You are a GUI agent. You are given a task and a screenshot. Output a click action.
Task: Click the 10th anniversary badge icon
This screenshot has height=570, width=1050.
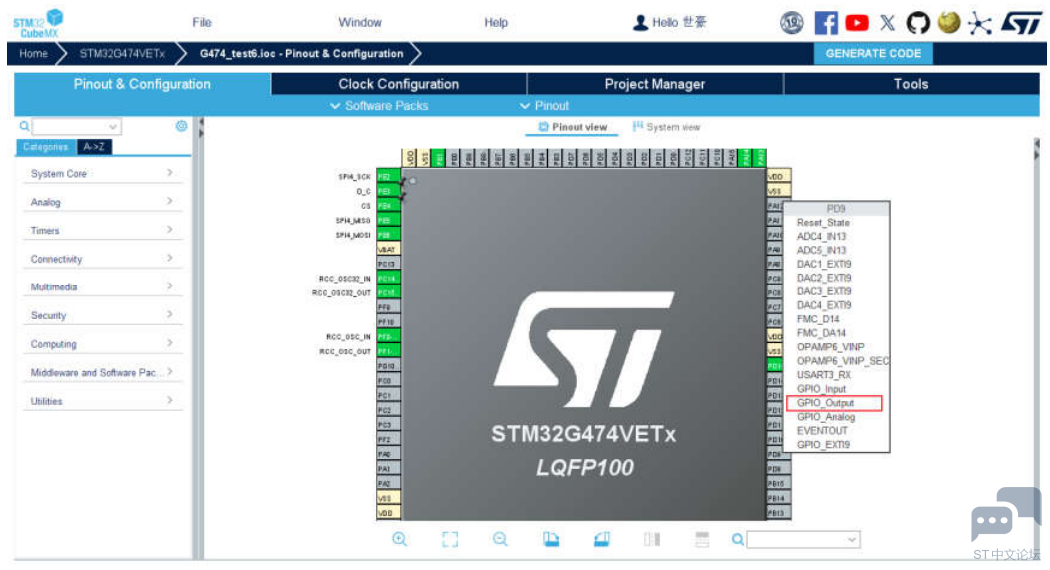pyautogui.click(x=792, y=23)
